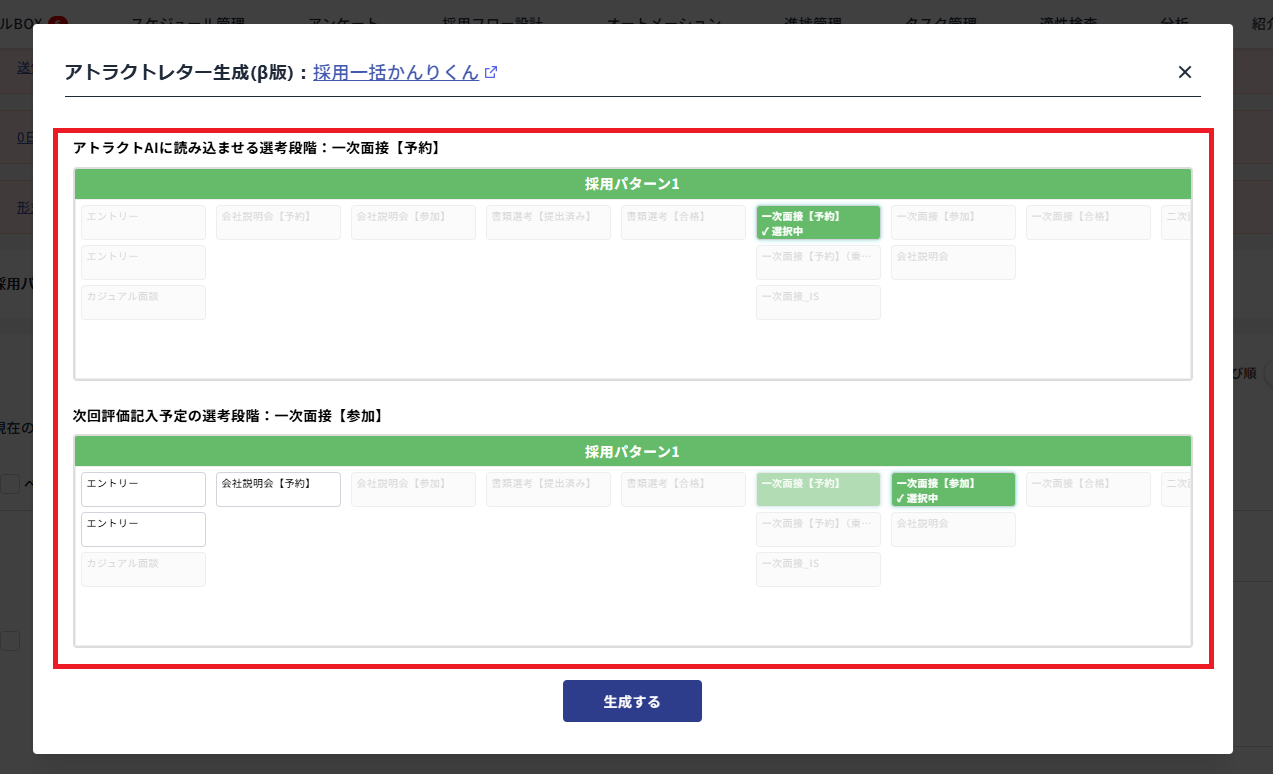Pick second-row エントリー stage in the 次回評価記入予定 section
This screenshot has width=1273, height=774.
(x=143, y=529)
